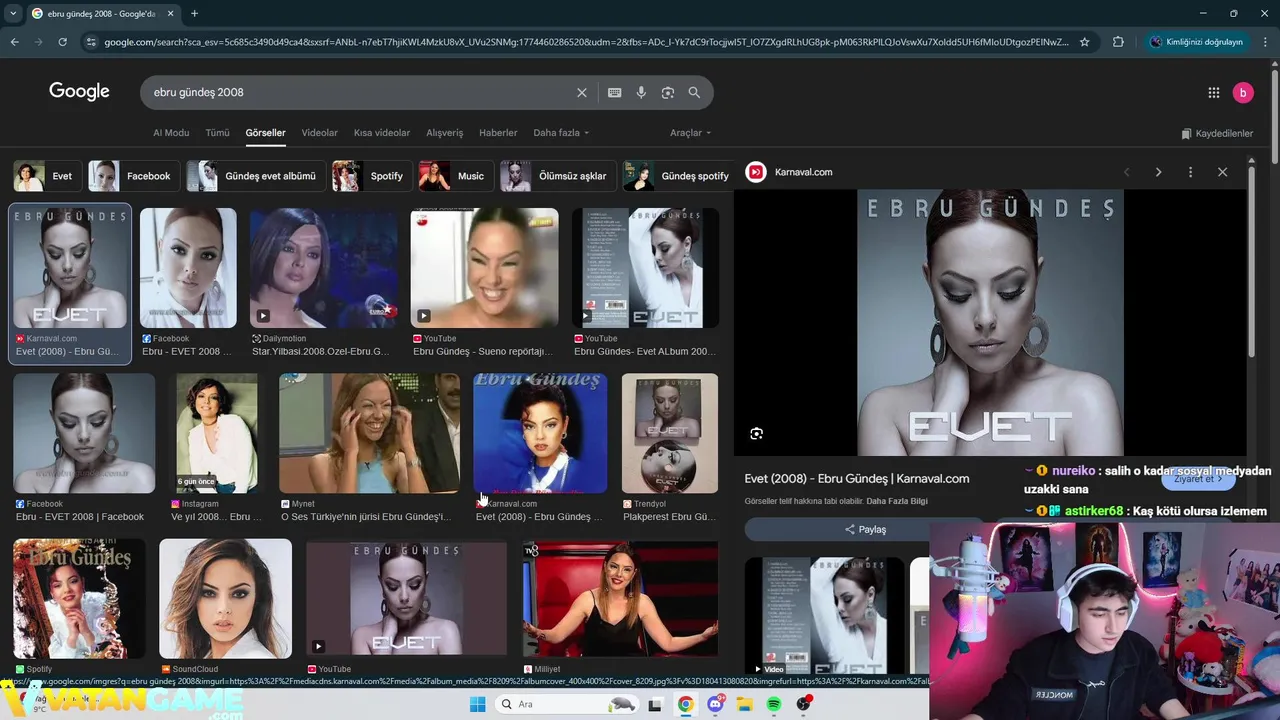This screenshot has height=720, width=1280.
Task: Expand the Araçlar tools dropdown
Action: (690, 132)
